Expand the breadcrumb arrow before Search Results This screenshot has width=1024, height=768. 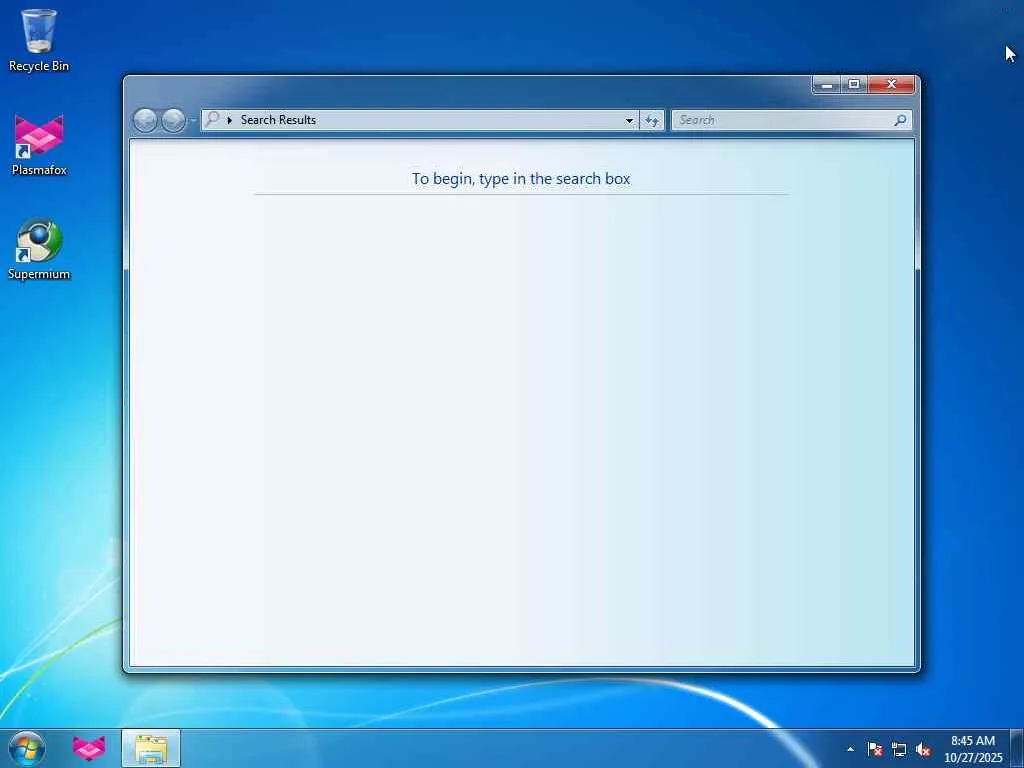pyautogui.click(x=229, y=120)
